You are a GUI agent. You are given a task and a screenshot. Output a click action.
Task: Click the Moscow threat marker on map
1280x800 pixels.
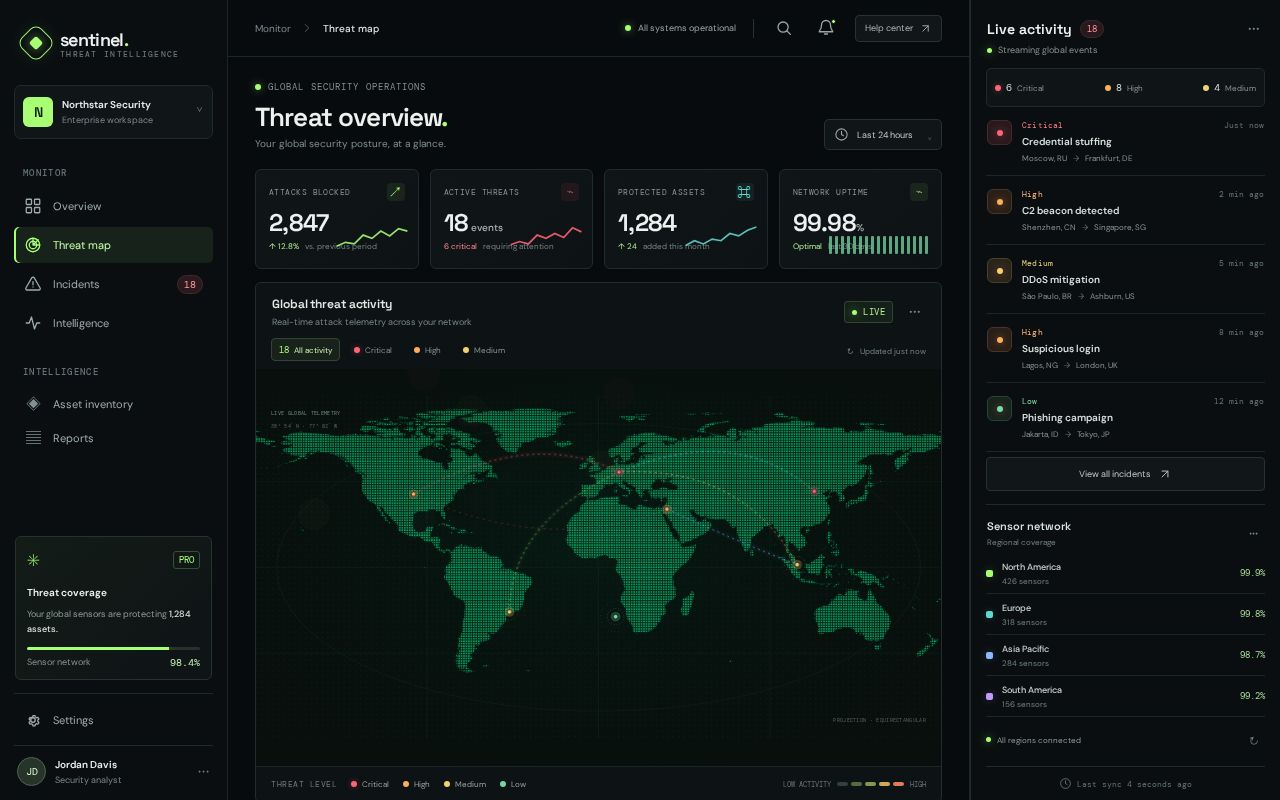(x=619, y=472)
